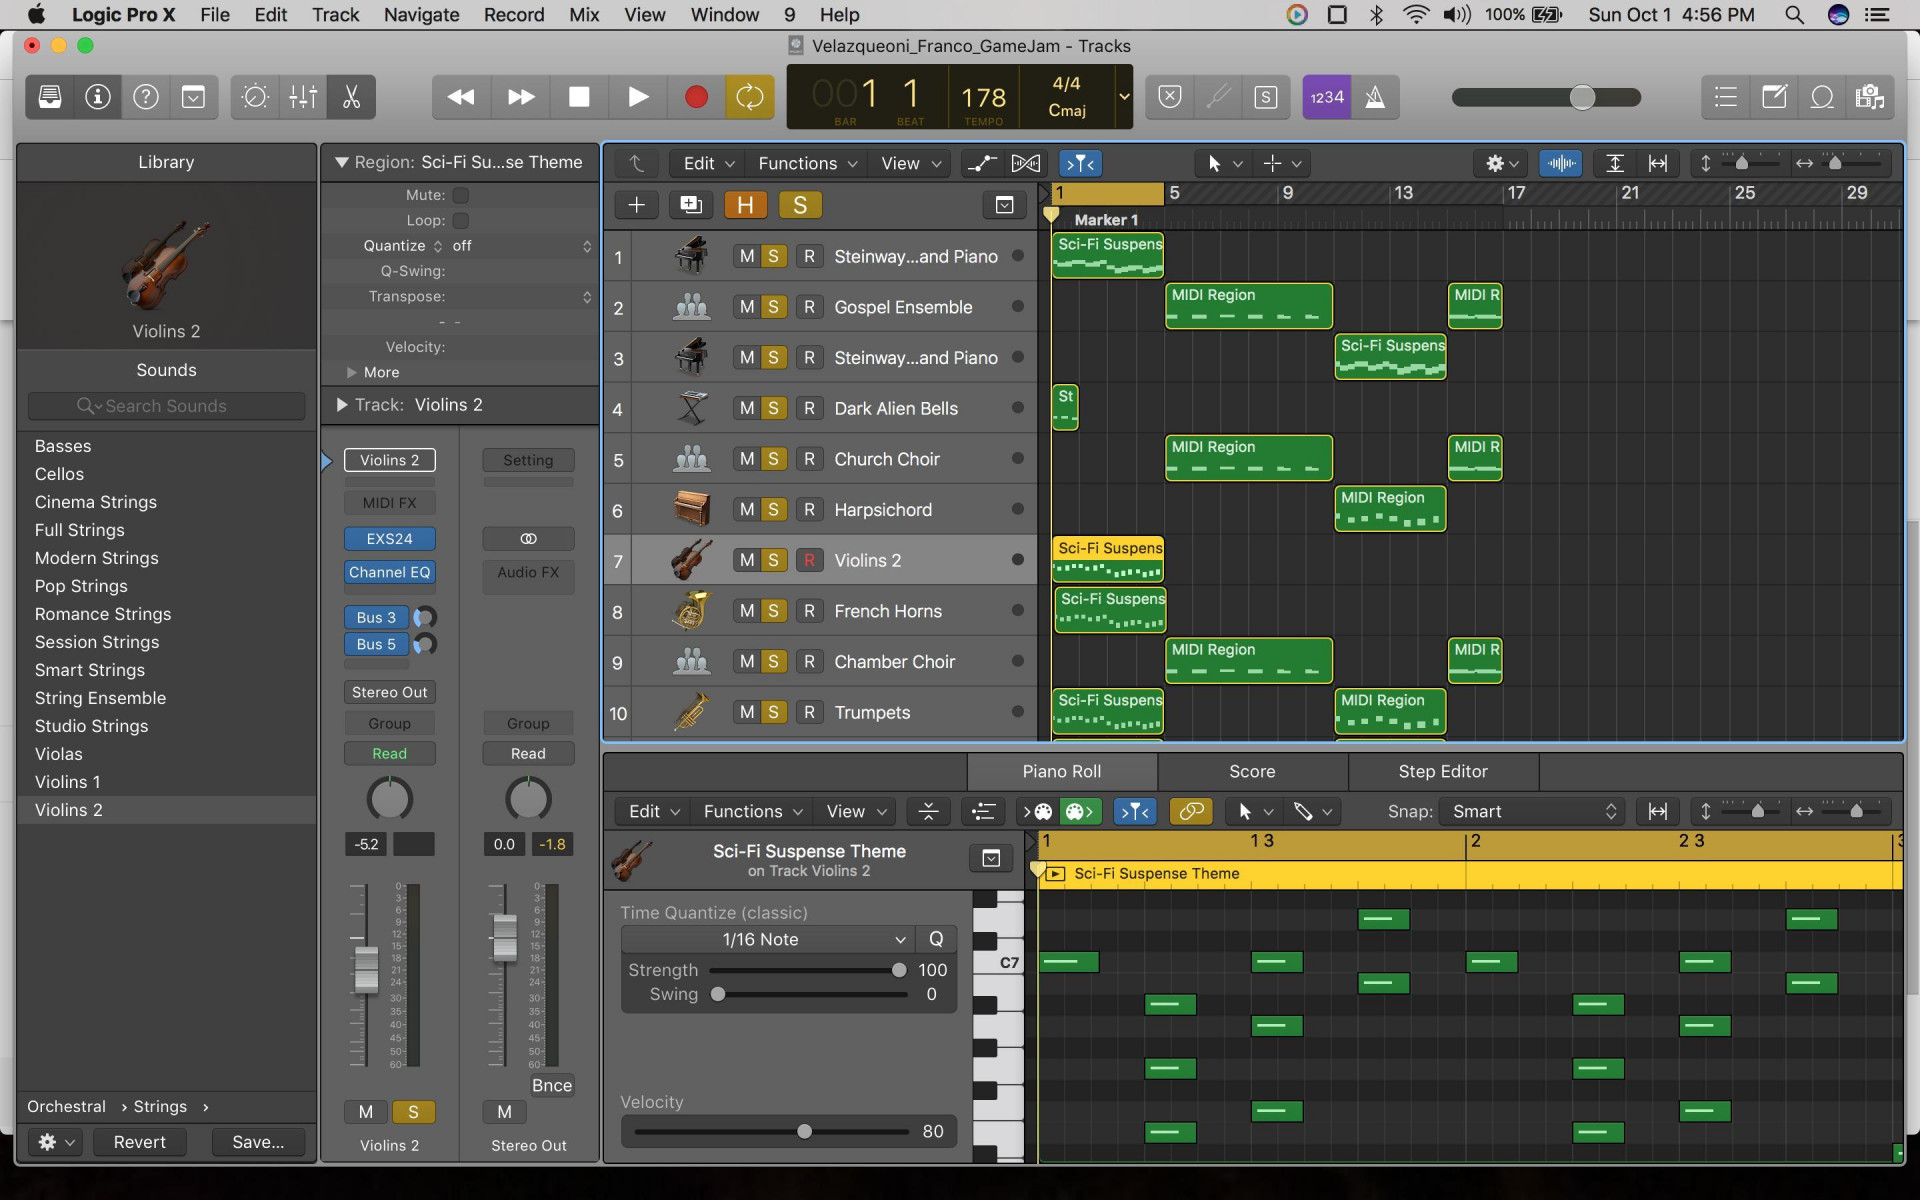This screenshot has height=1200, width=1920.
Task: Open the Tracks area Functions menu
Action: [x=807, y=163]
